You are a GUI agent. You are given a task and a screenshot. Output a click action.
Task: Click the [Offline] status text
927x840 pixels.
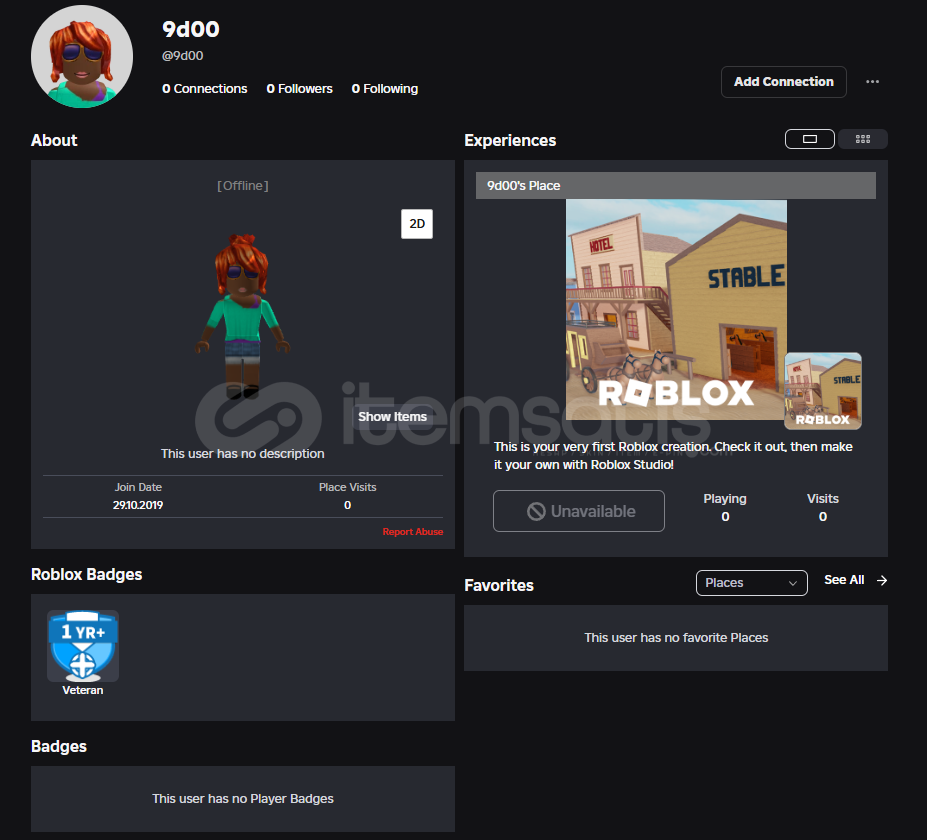(242, 186)
